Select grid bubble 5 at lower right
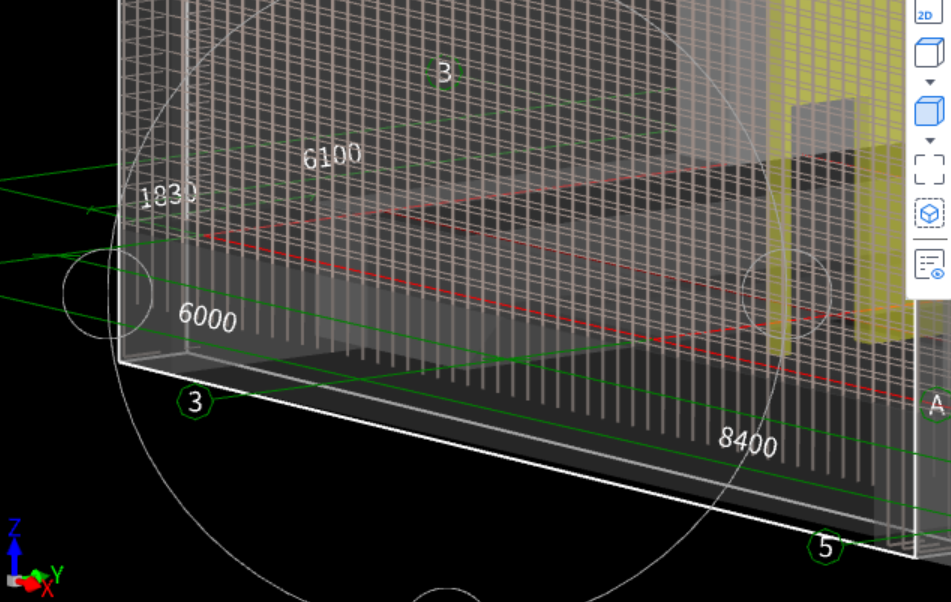This screenshot has width=951, height=602. [825, 547]
